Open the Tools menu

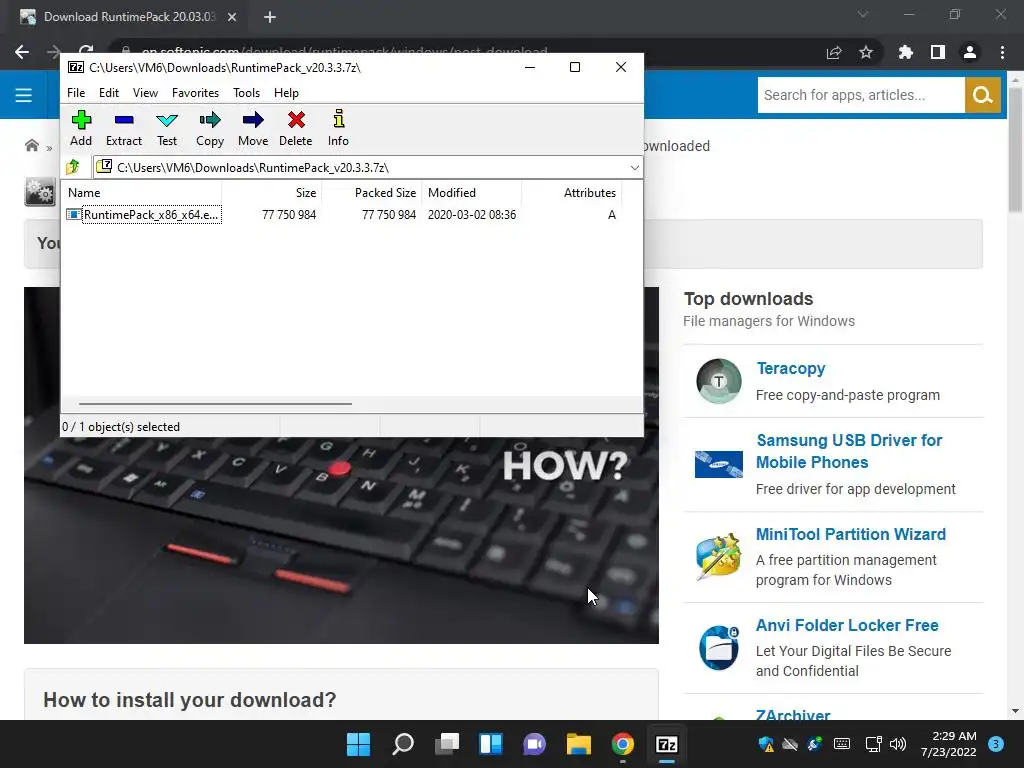[246, 93]
